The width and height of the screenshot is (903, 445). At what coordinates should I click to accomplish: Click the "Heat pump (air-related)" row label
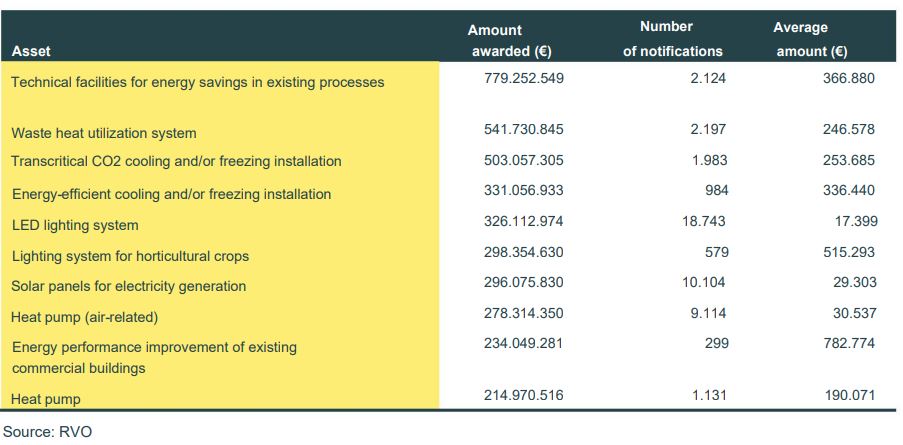pyautogui.click(x=85, y=317)
